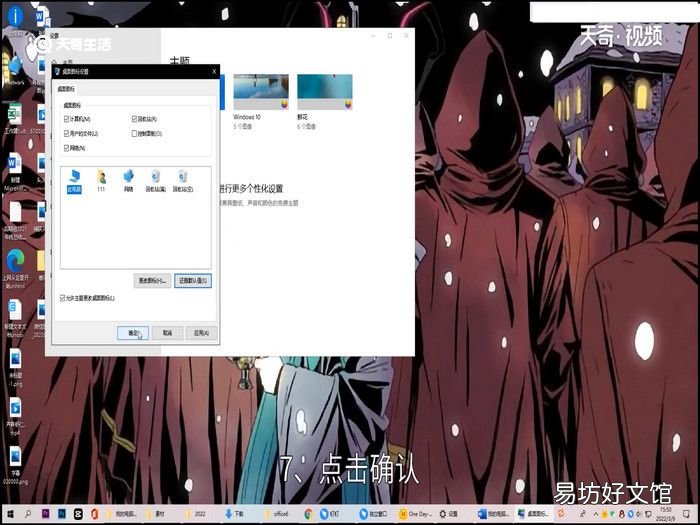Select the 网络 icon in the dialog list
This screenshot has height=525, width=700.
point(129,181)
